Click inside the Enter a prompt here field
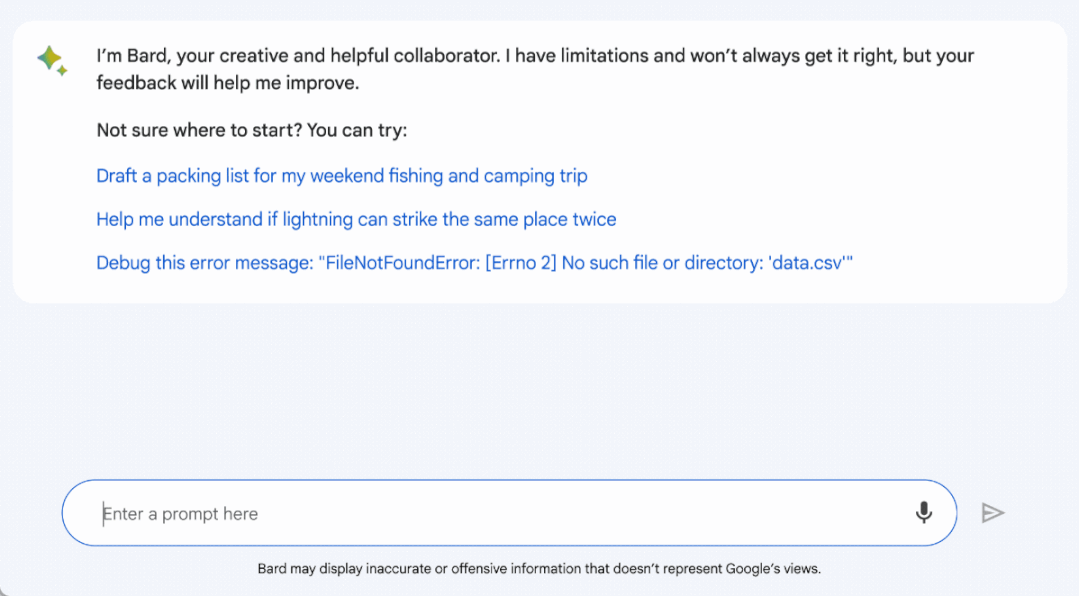 click(400, 512)
